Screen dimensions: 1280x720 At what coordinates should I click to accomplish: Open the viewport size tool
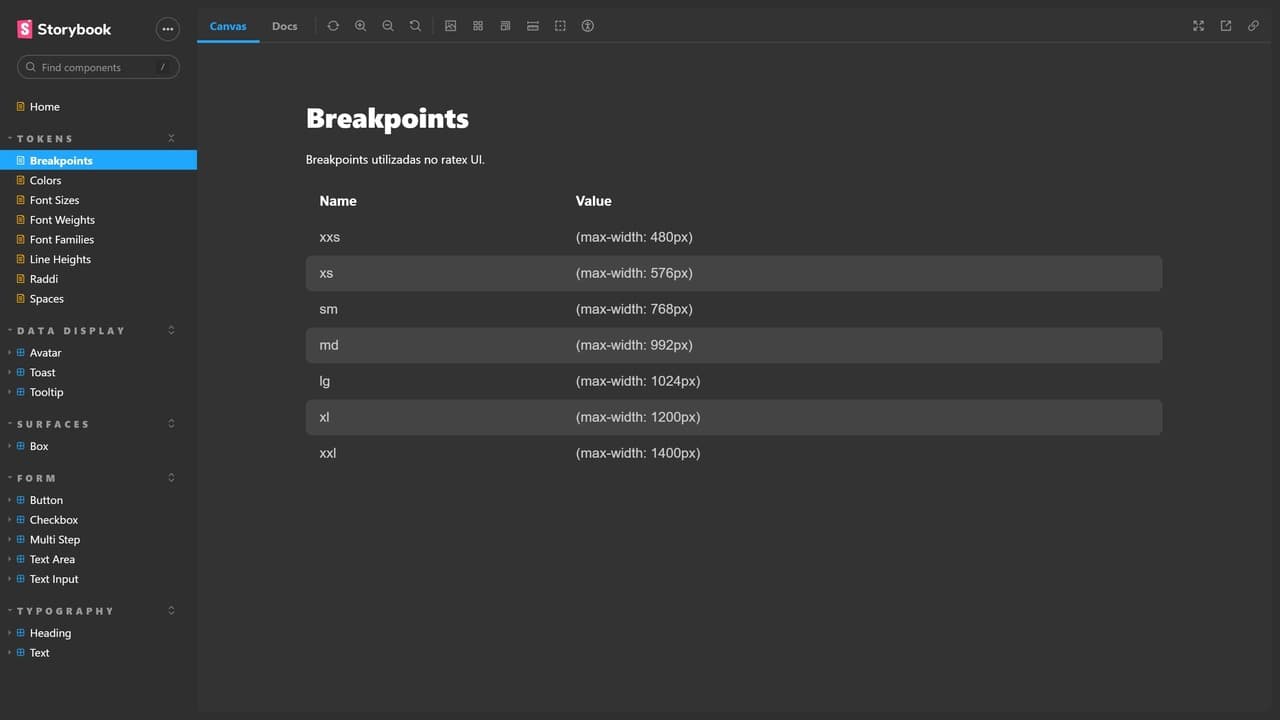point(506,26)
